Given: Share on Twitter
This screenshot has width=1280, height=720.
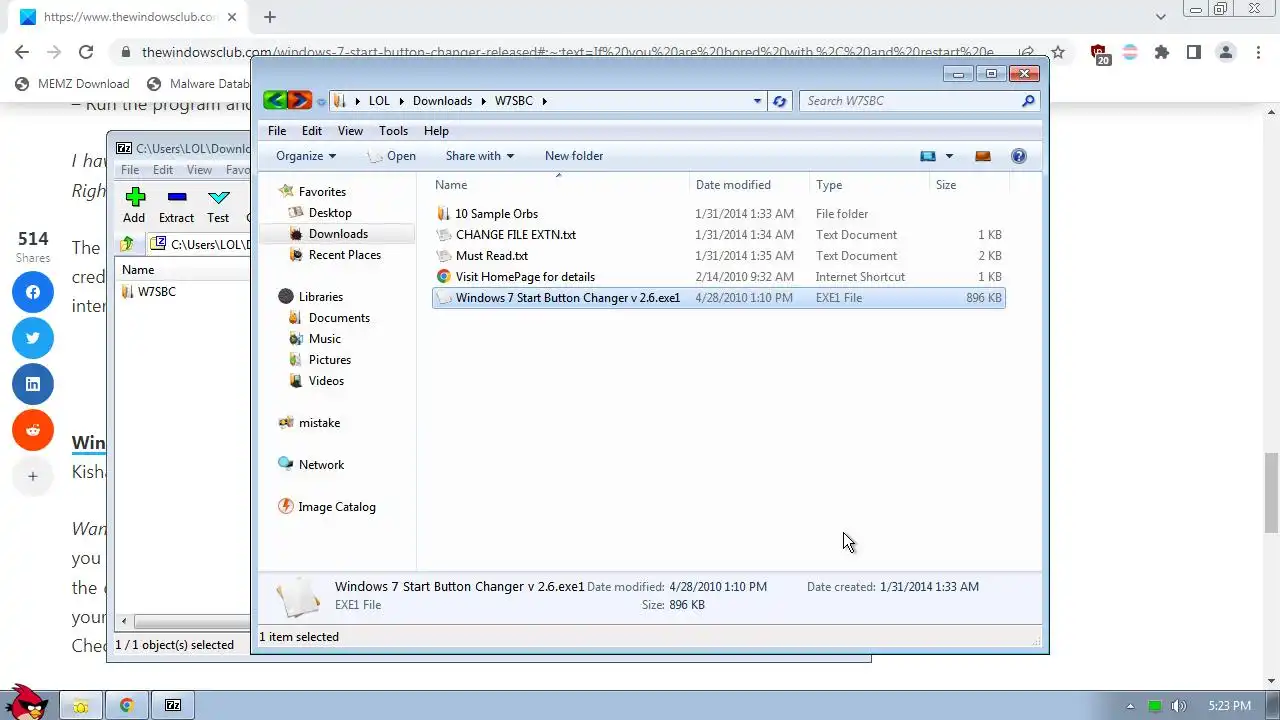Looking at the screenshot, I should point(33,338).
